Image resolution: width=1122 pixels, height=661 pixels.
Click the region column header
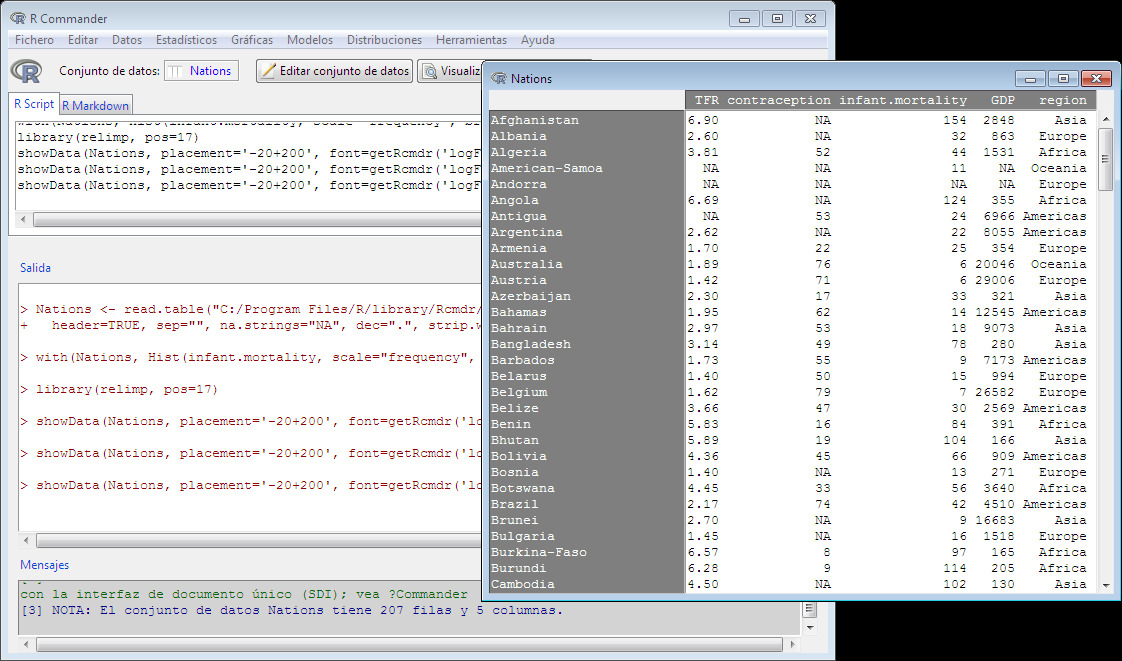click(x=1063, y=100)
